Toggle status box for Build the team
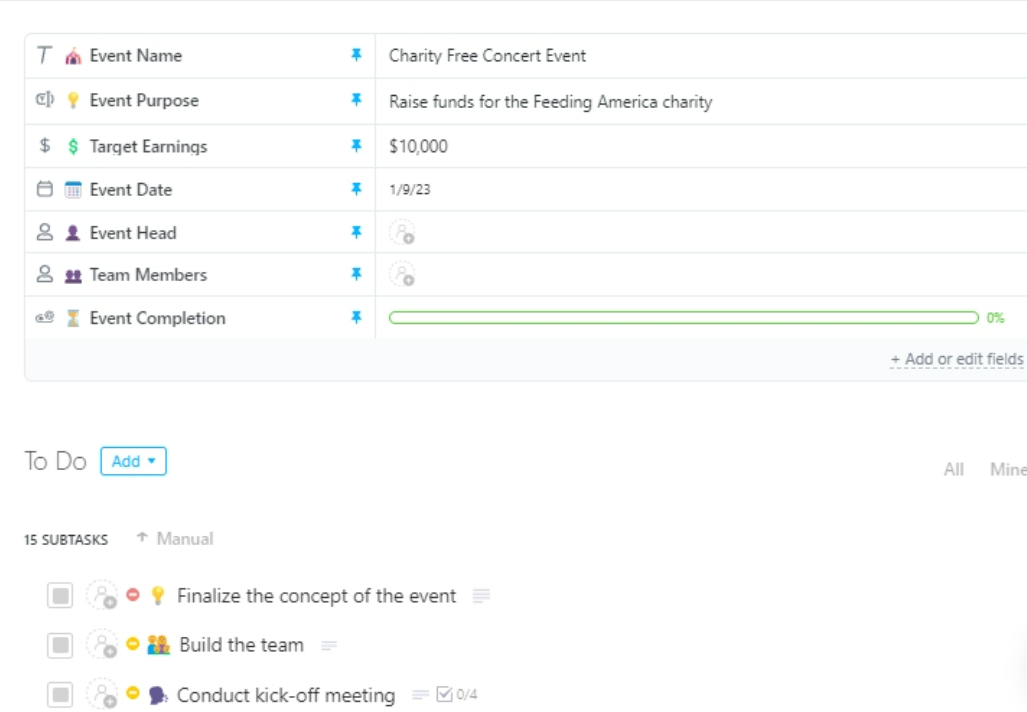The height and width of the screenshot is (712, 1027). tap(60, 645)
